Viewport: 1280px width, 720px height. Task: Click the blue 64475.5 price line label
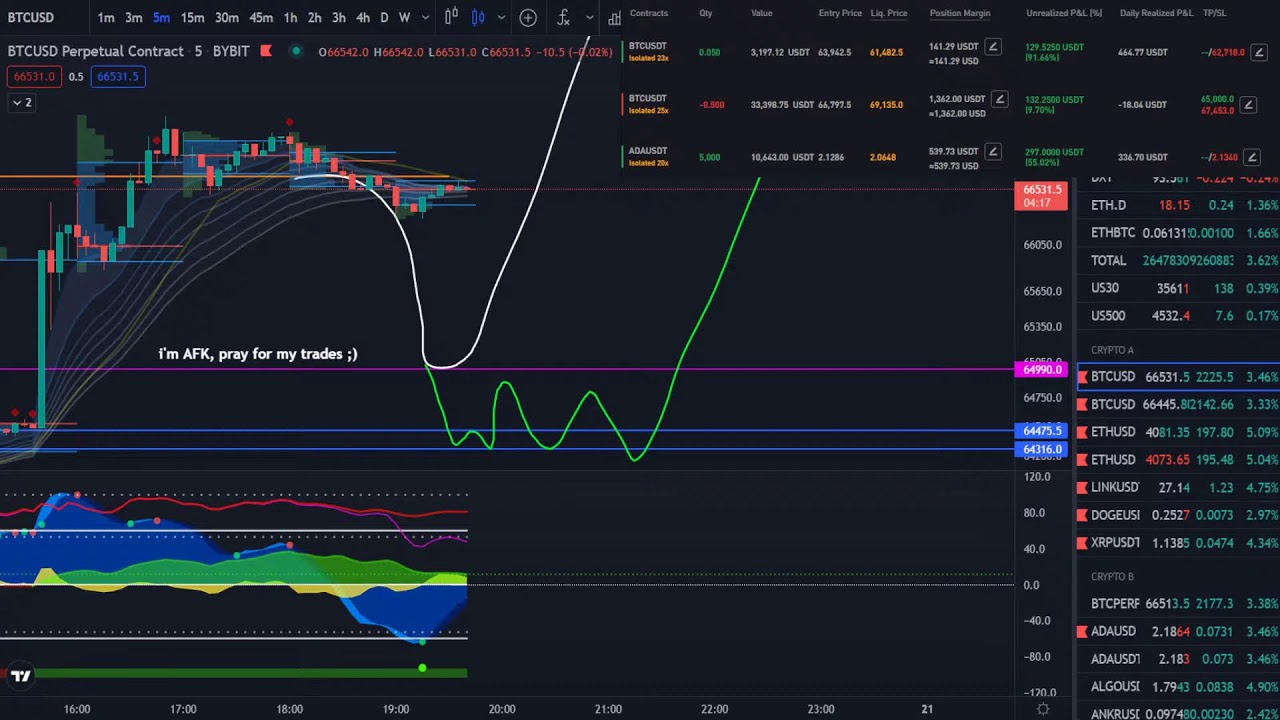(x=1041, y=431)
